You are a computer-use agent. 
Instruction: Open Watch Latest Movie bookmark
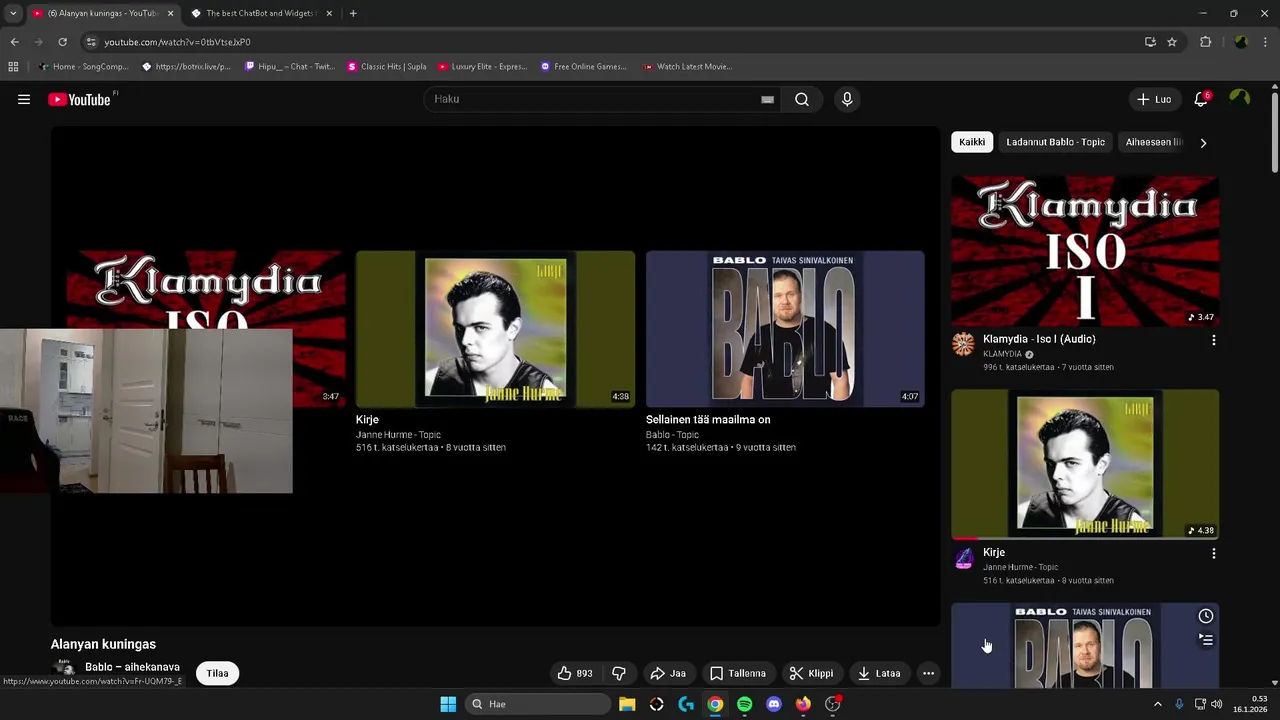click(688, 67)
